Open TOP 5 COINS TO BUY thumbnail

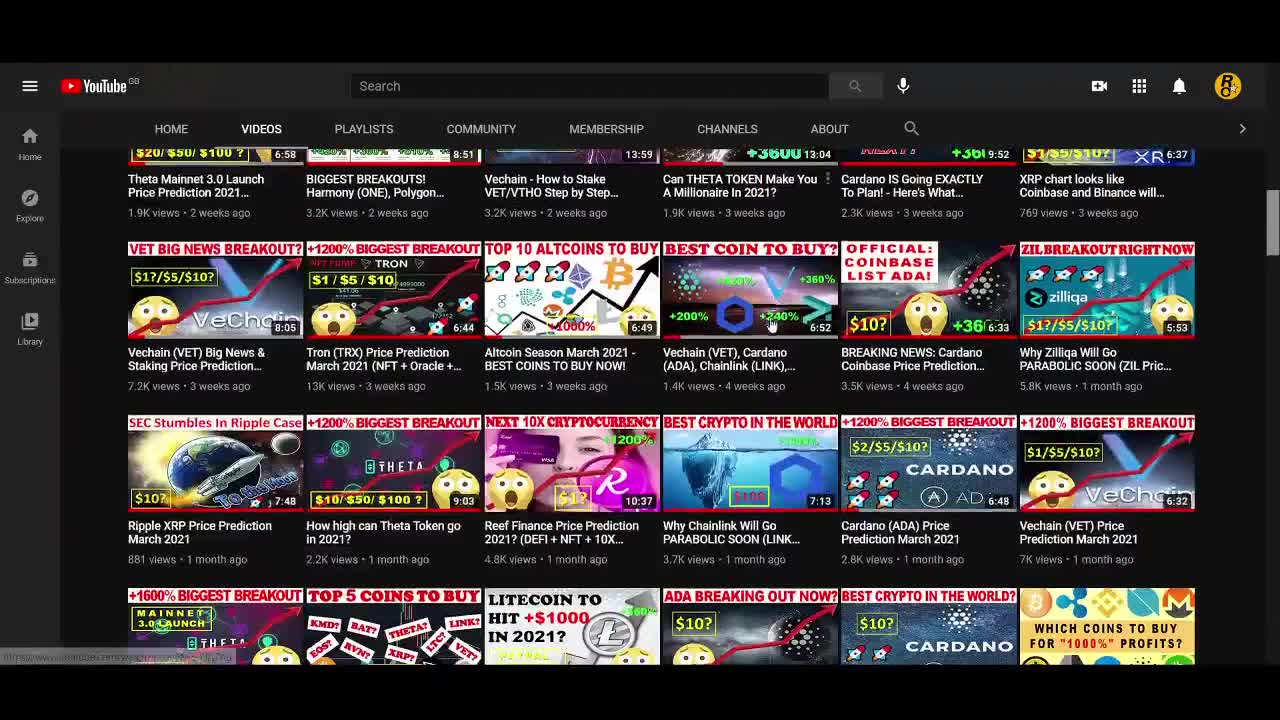(x=393, y=626)
